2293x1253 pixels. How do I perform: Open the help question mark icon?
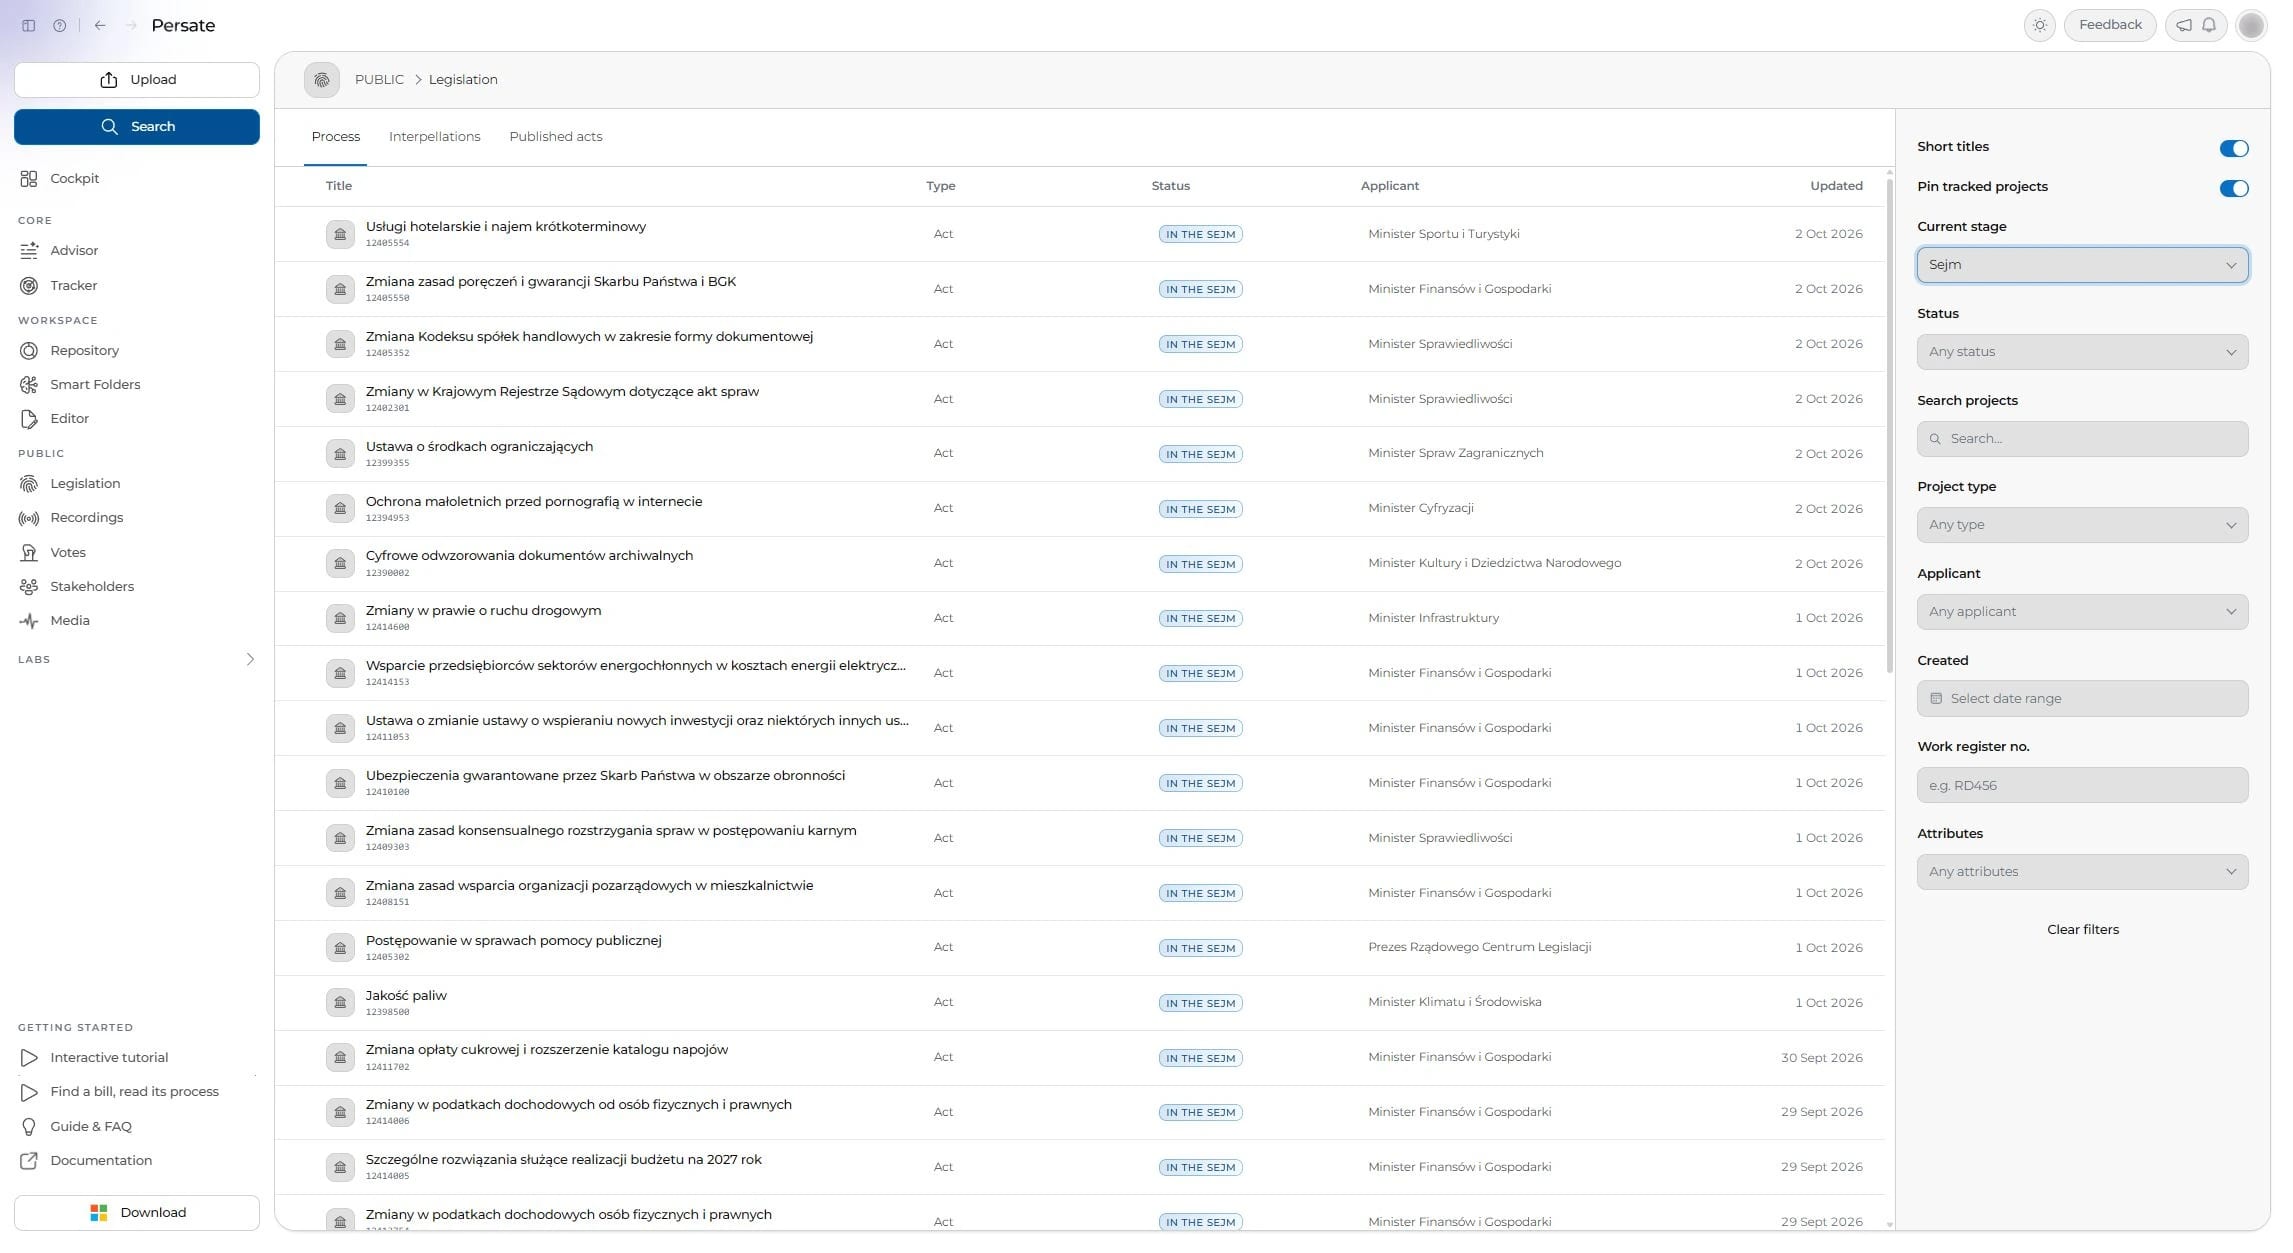click(60, 26)
